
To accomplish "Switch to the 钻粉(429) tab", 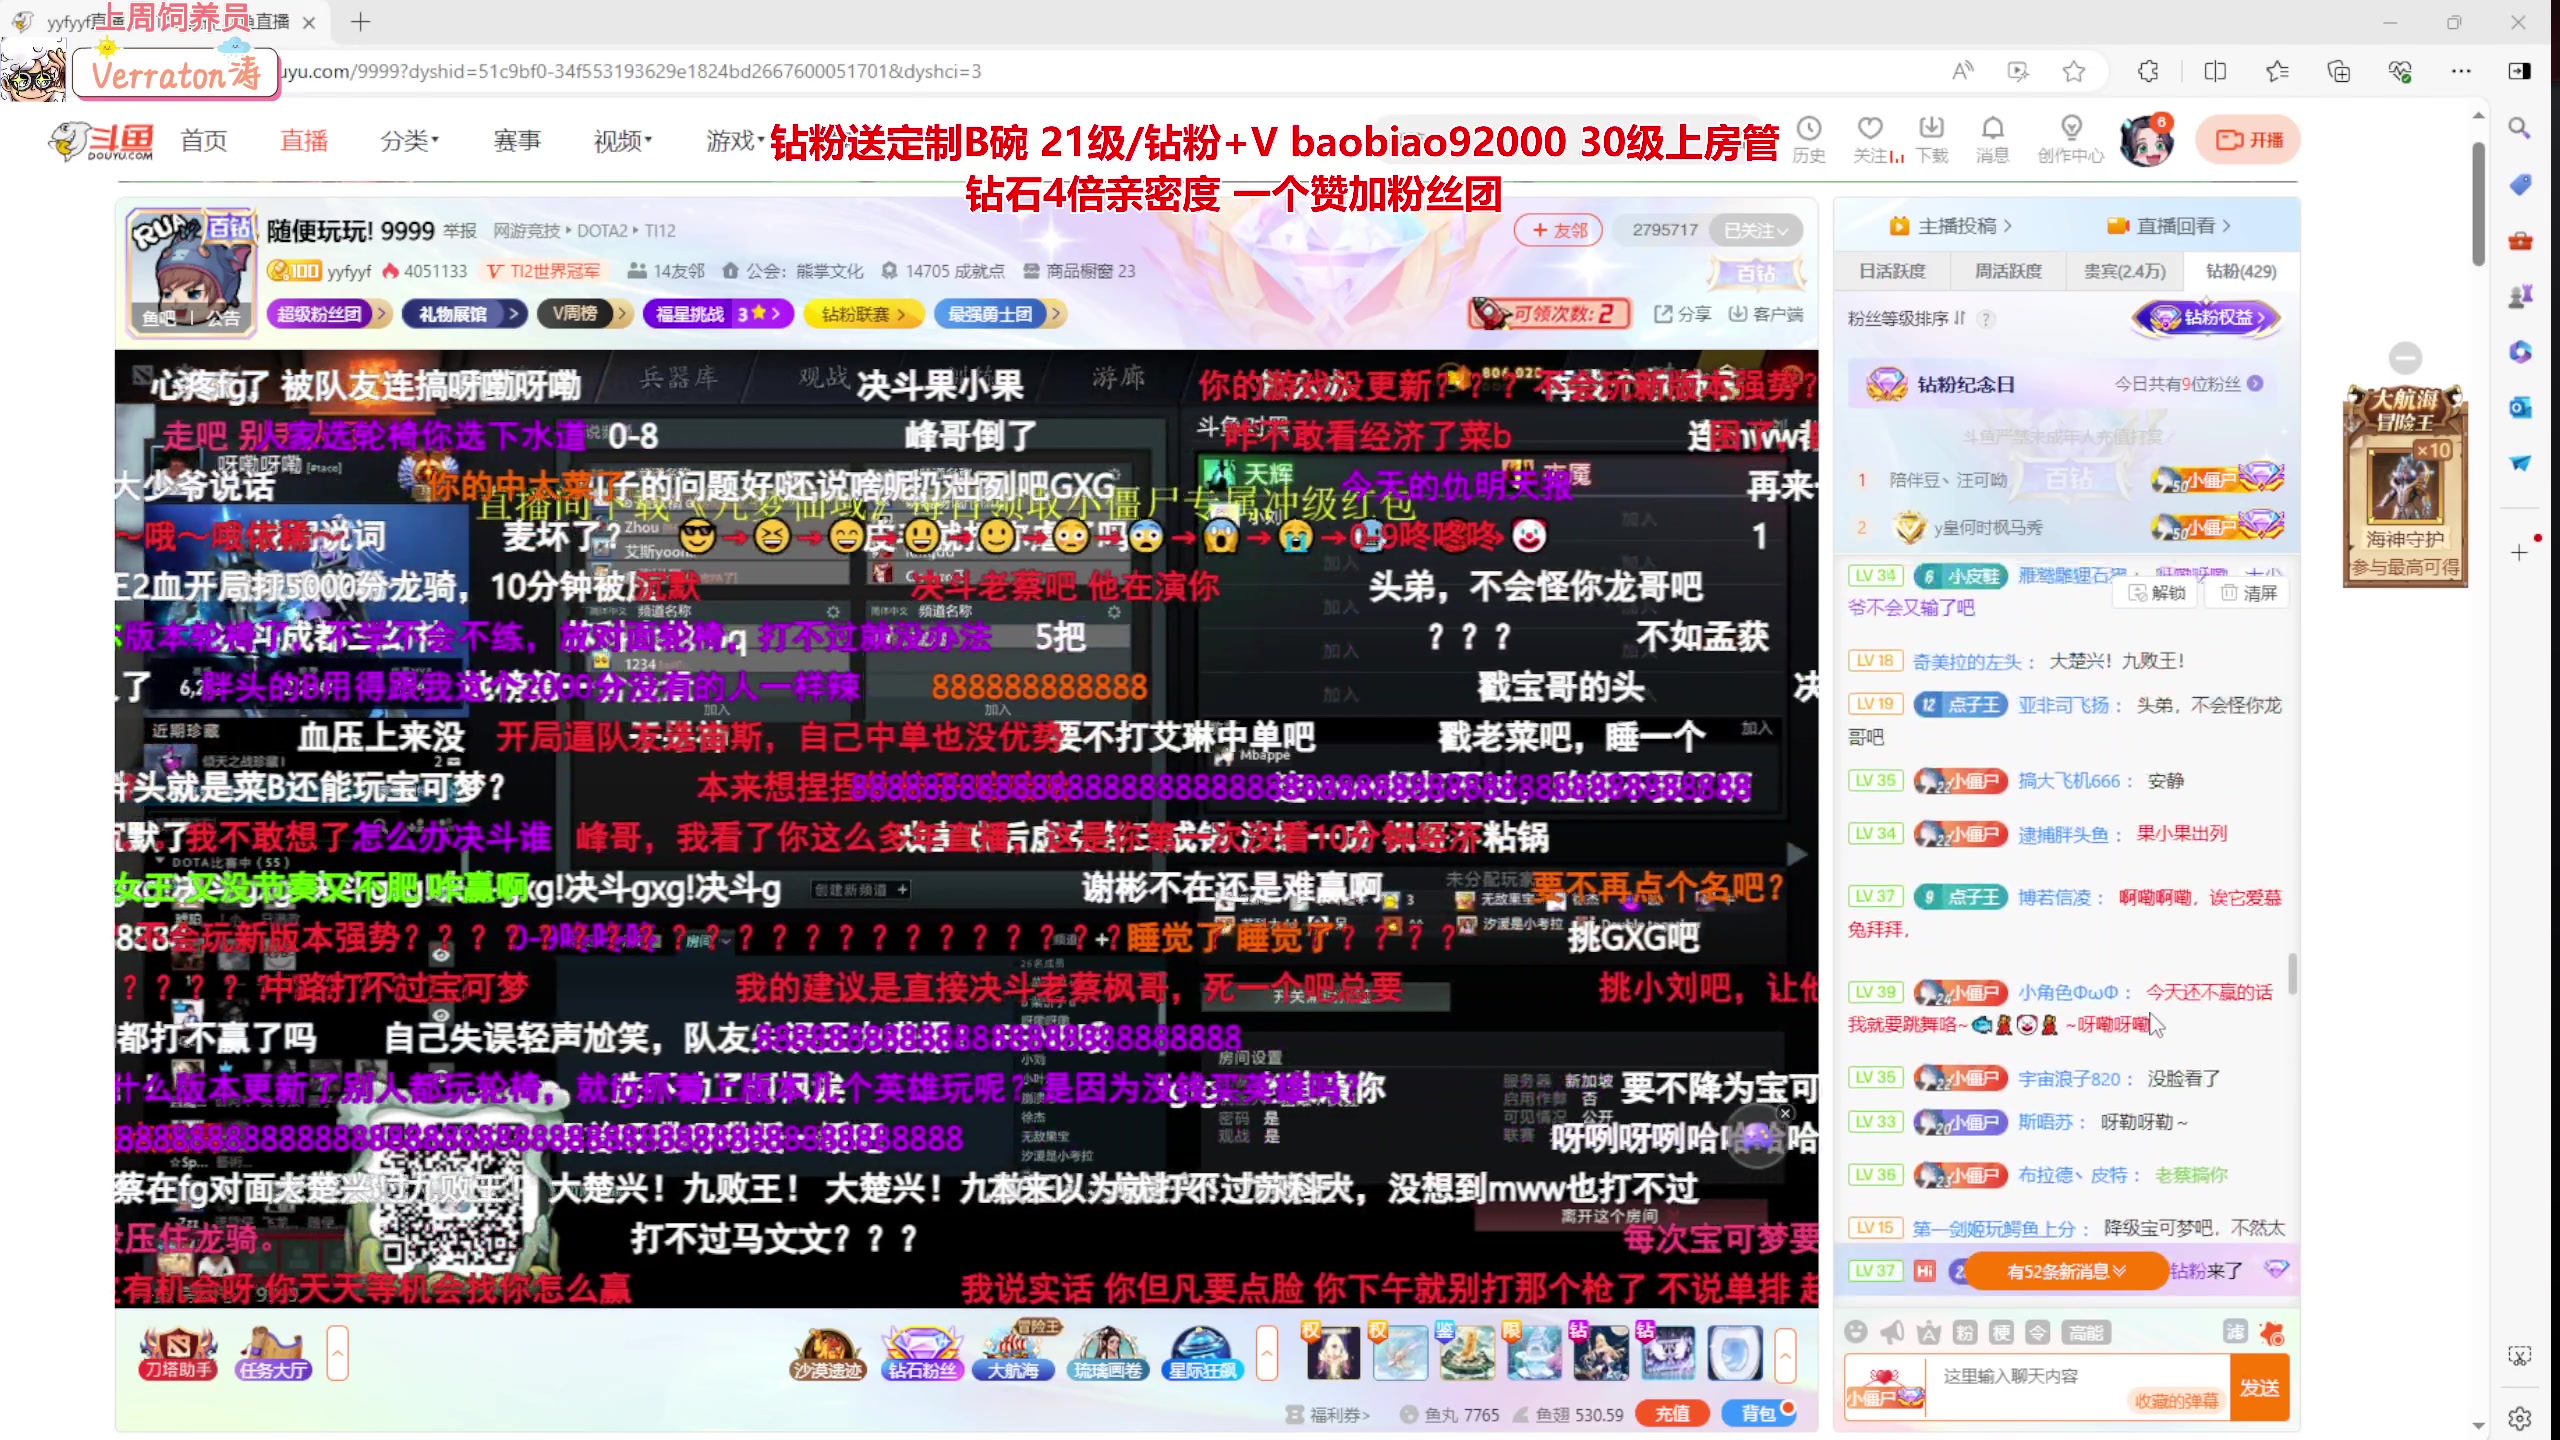I will click(x=2241, y=271).
